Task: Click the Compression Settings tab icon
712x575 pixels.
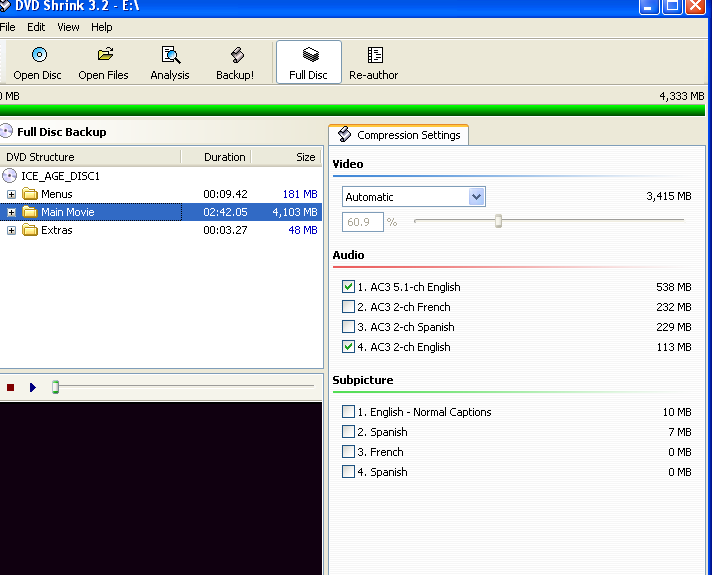Action: pyautogui.click(x=345, y=134)
